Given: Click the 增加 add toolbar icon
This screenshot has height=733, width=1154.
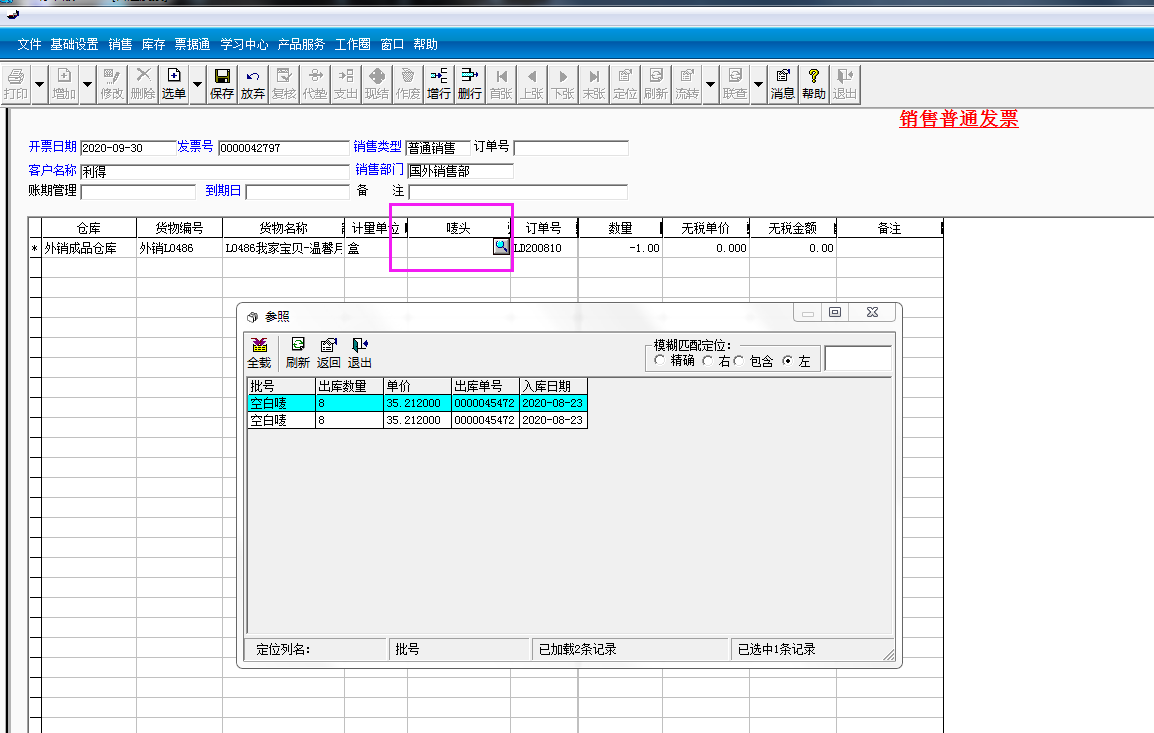Looking at the screenshot, I should [x=64, y=84].
